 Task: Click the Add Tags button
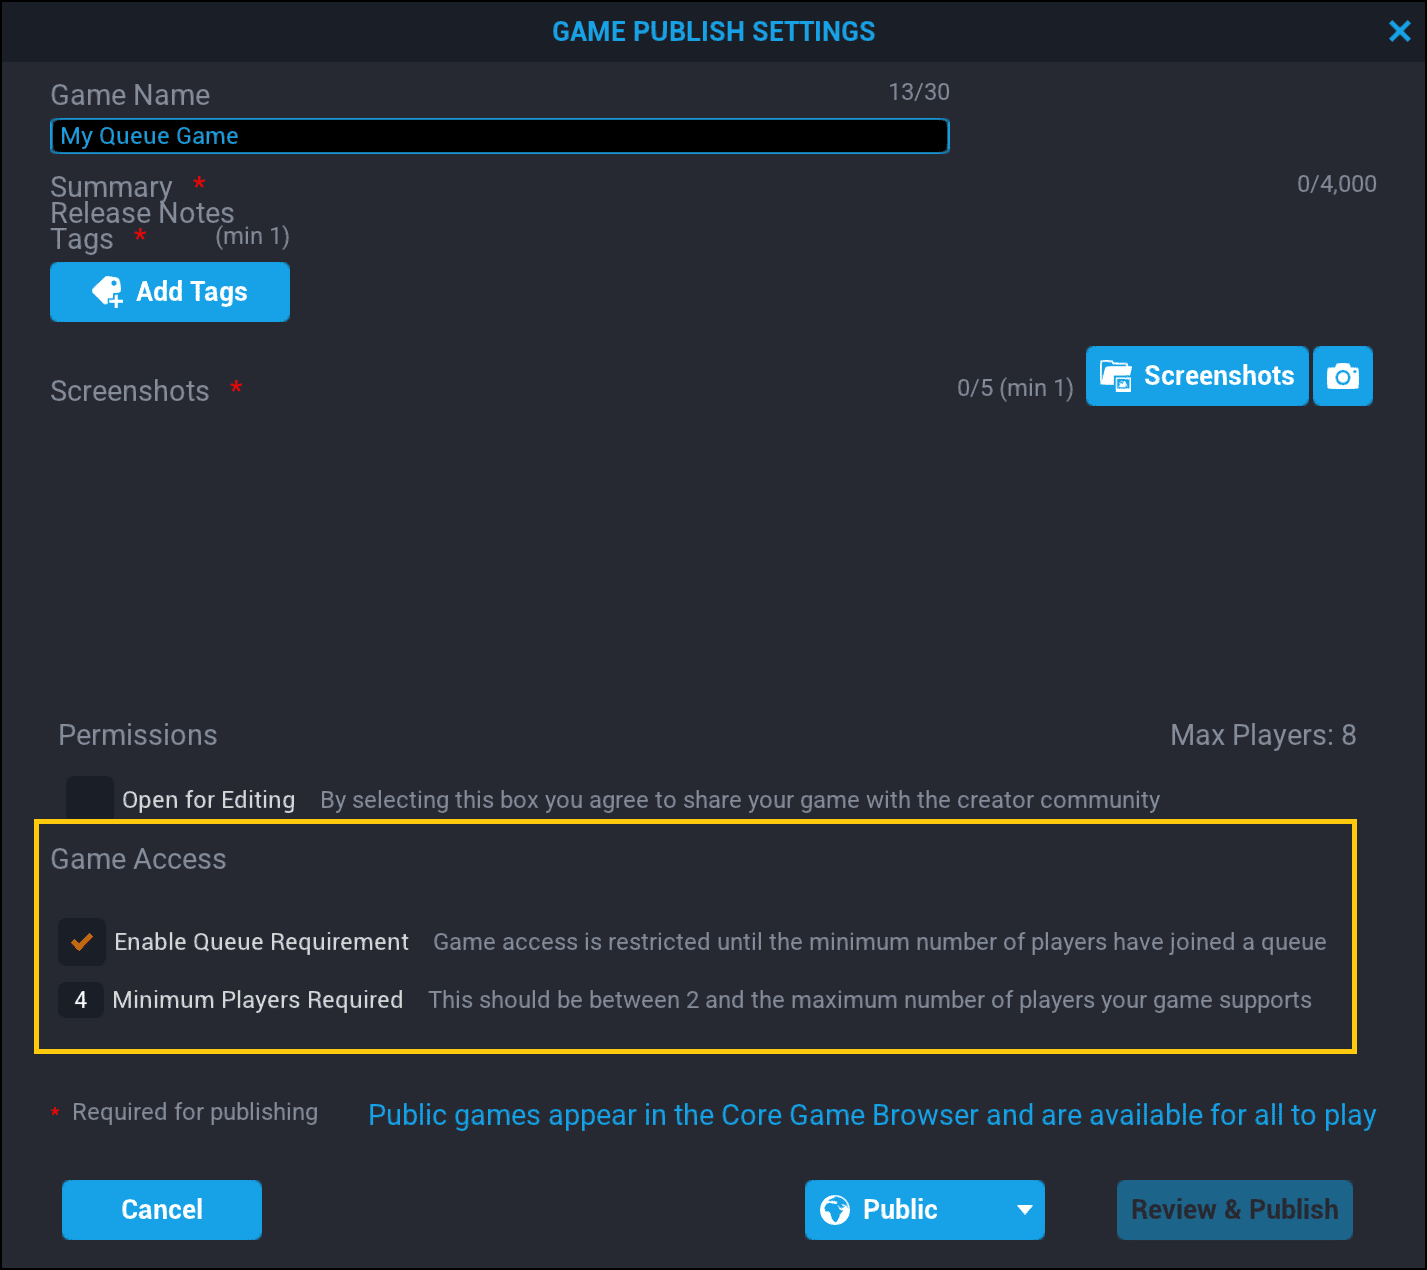169,291
